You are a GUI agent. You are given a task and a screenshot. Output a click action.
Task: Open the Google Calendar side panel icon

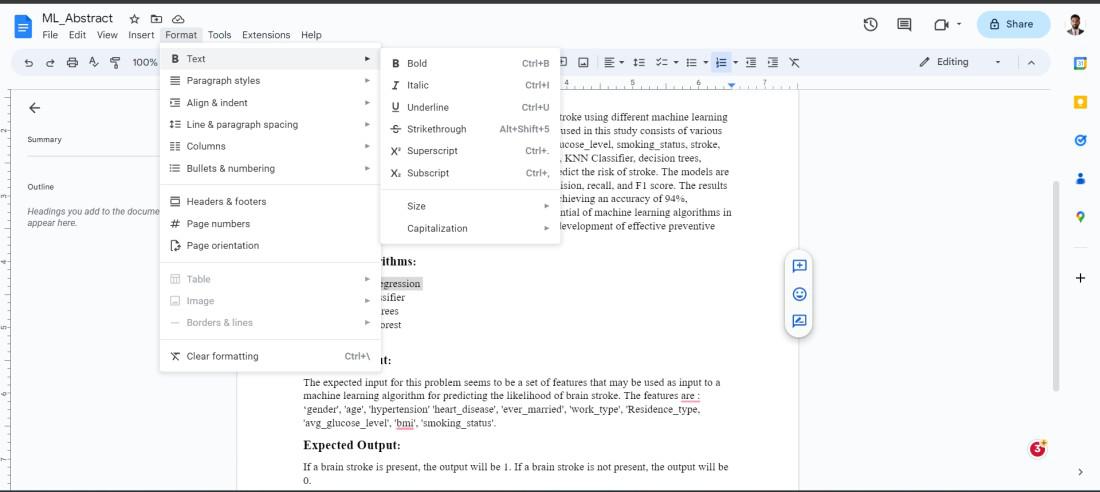point(1080,63)
